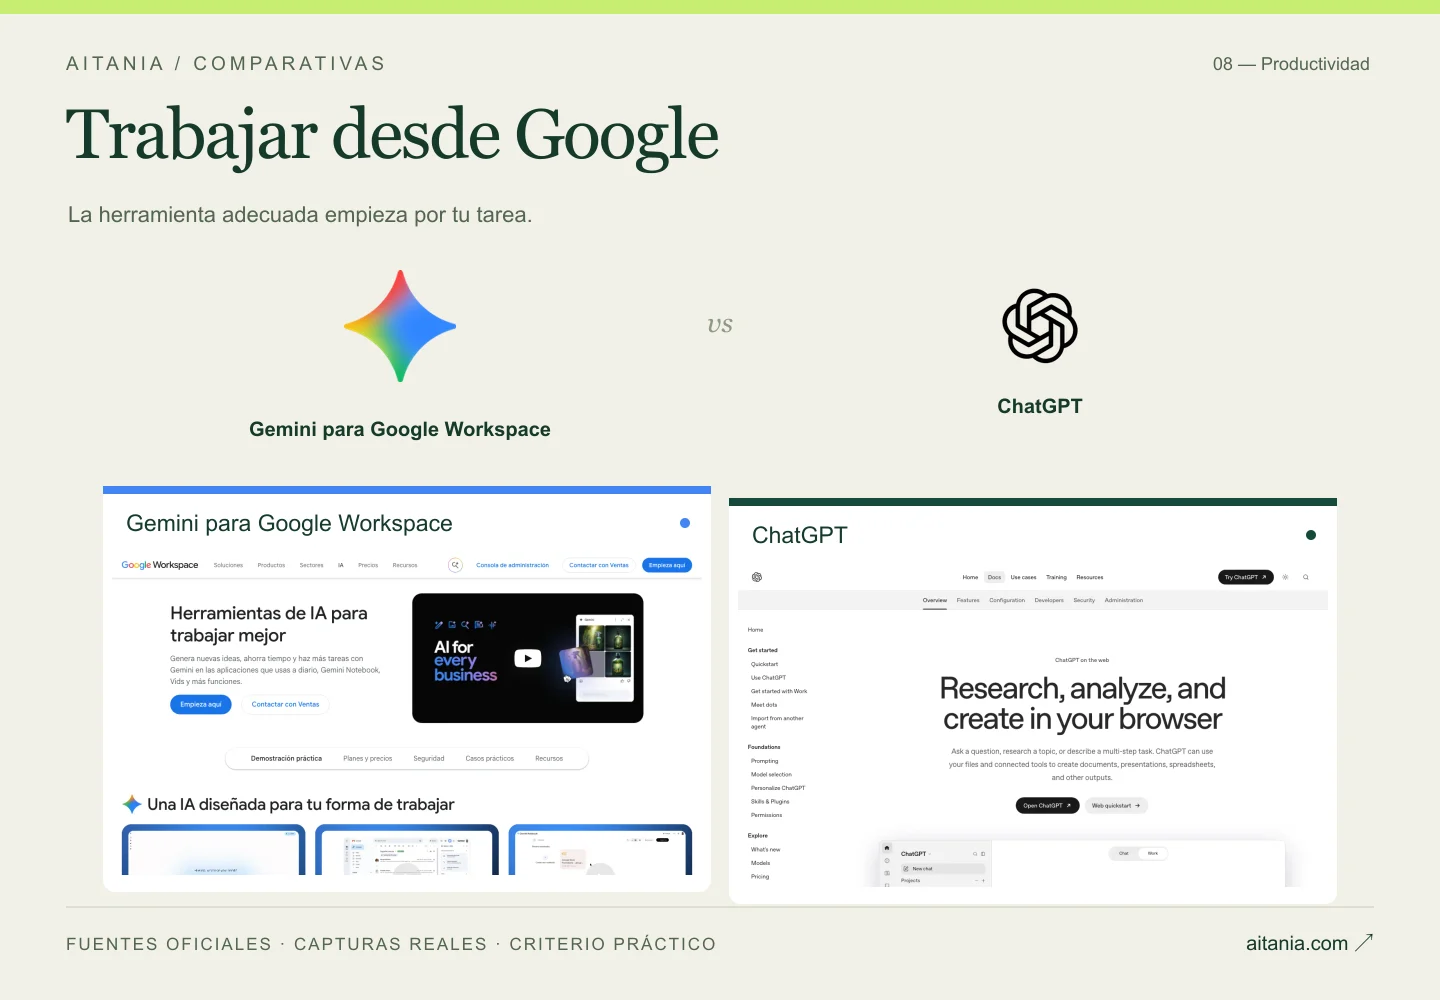Open 'Skills & Plugins' in the docs sidebar
Image resolution: width=1440 pixels, height=1000 pixels.
(770, 801)
